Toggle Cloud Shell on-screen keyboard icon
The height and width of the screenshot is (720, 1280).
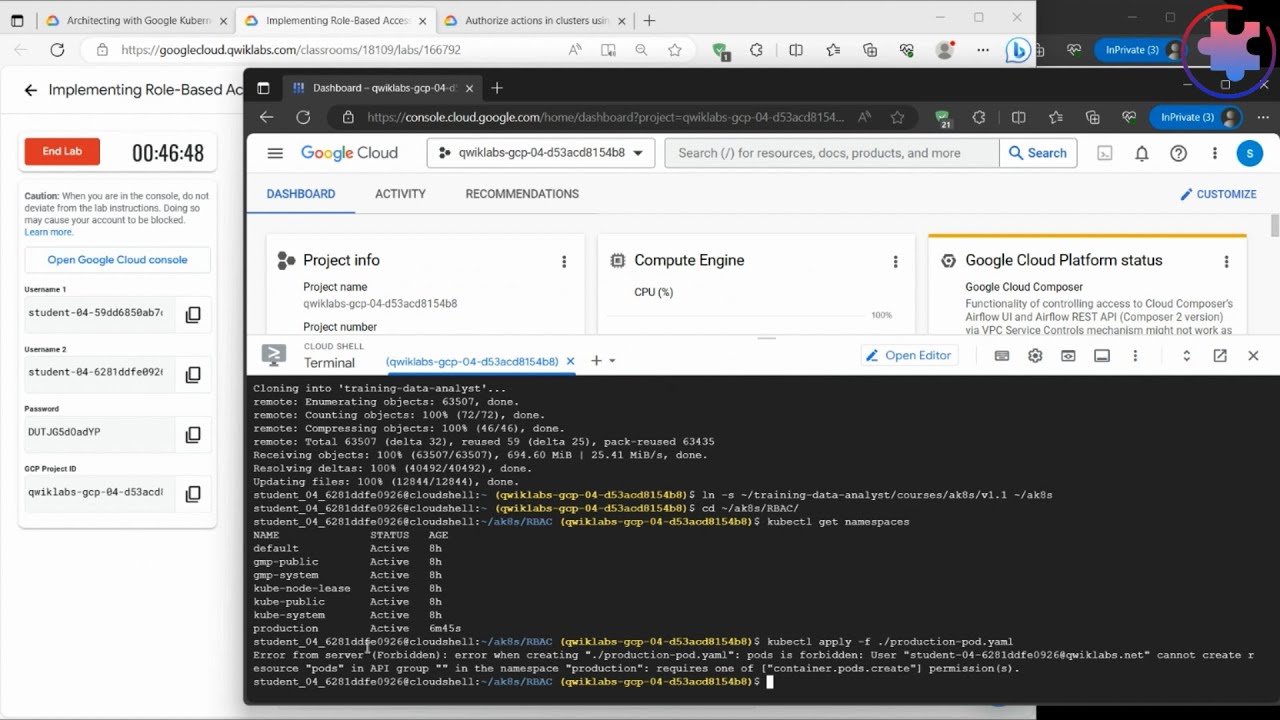(1002, 356)
